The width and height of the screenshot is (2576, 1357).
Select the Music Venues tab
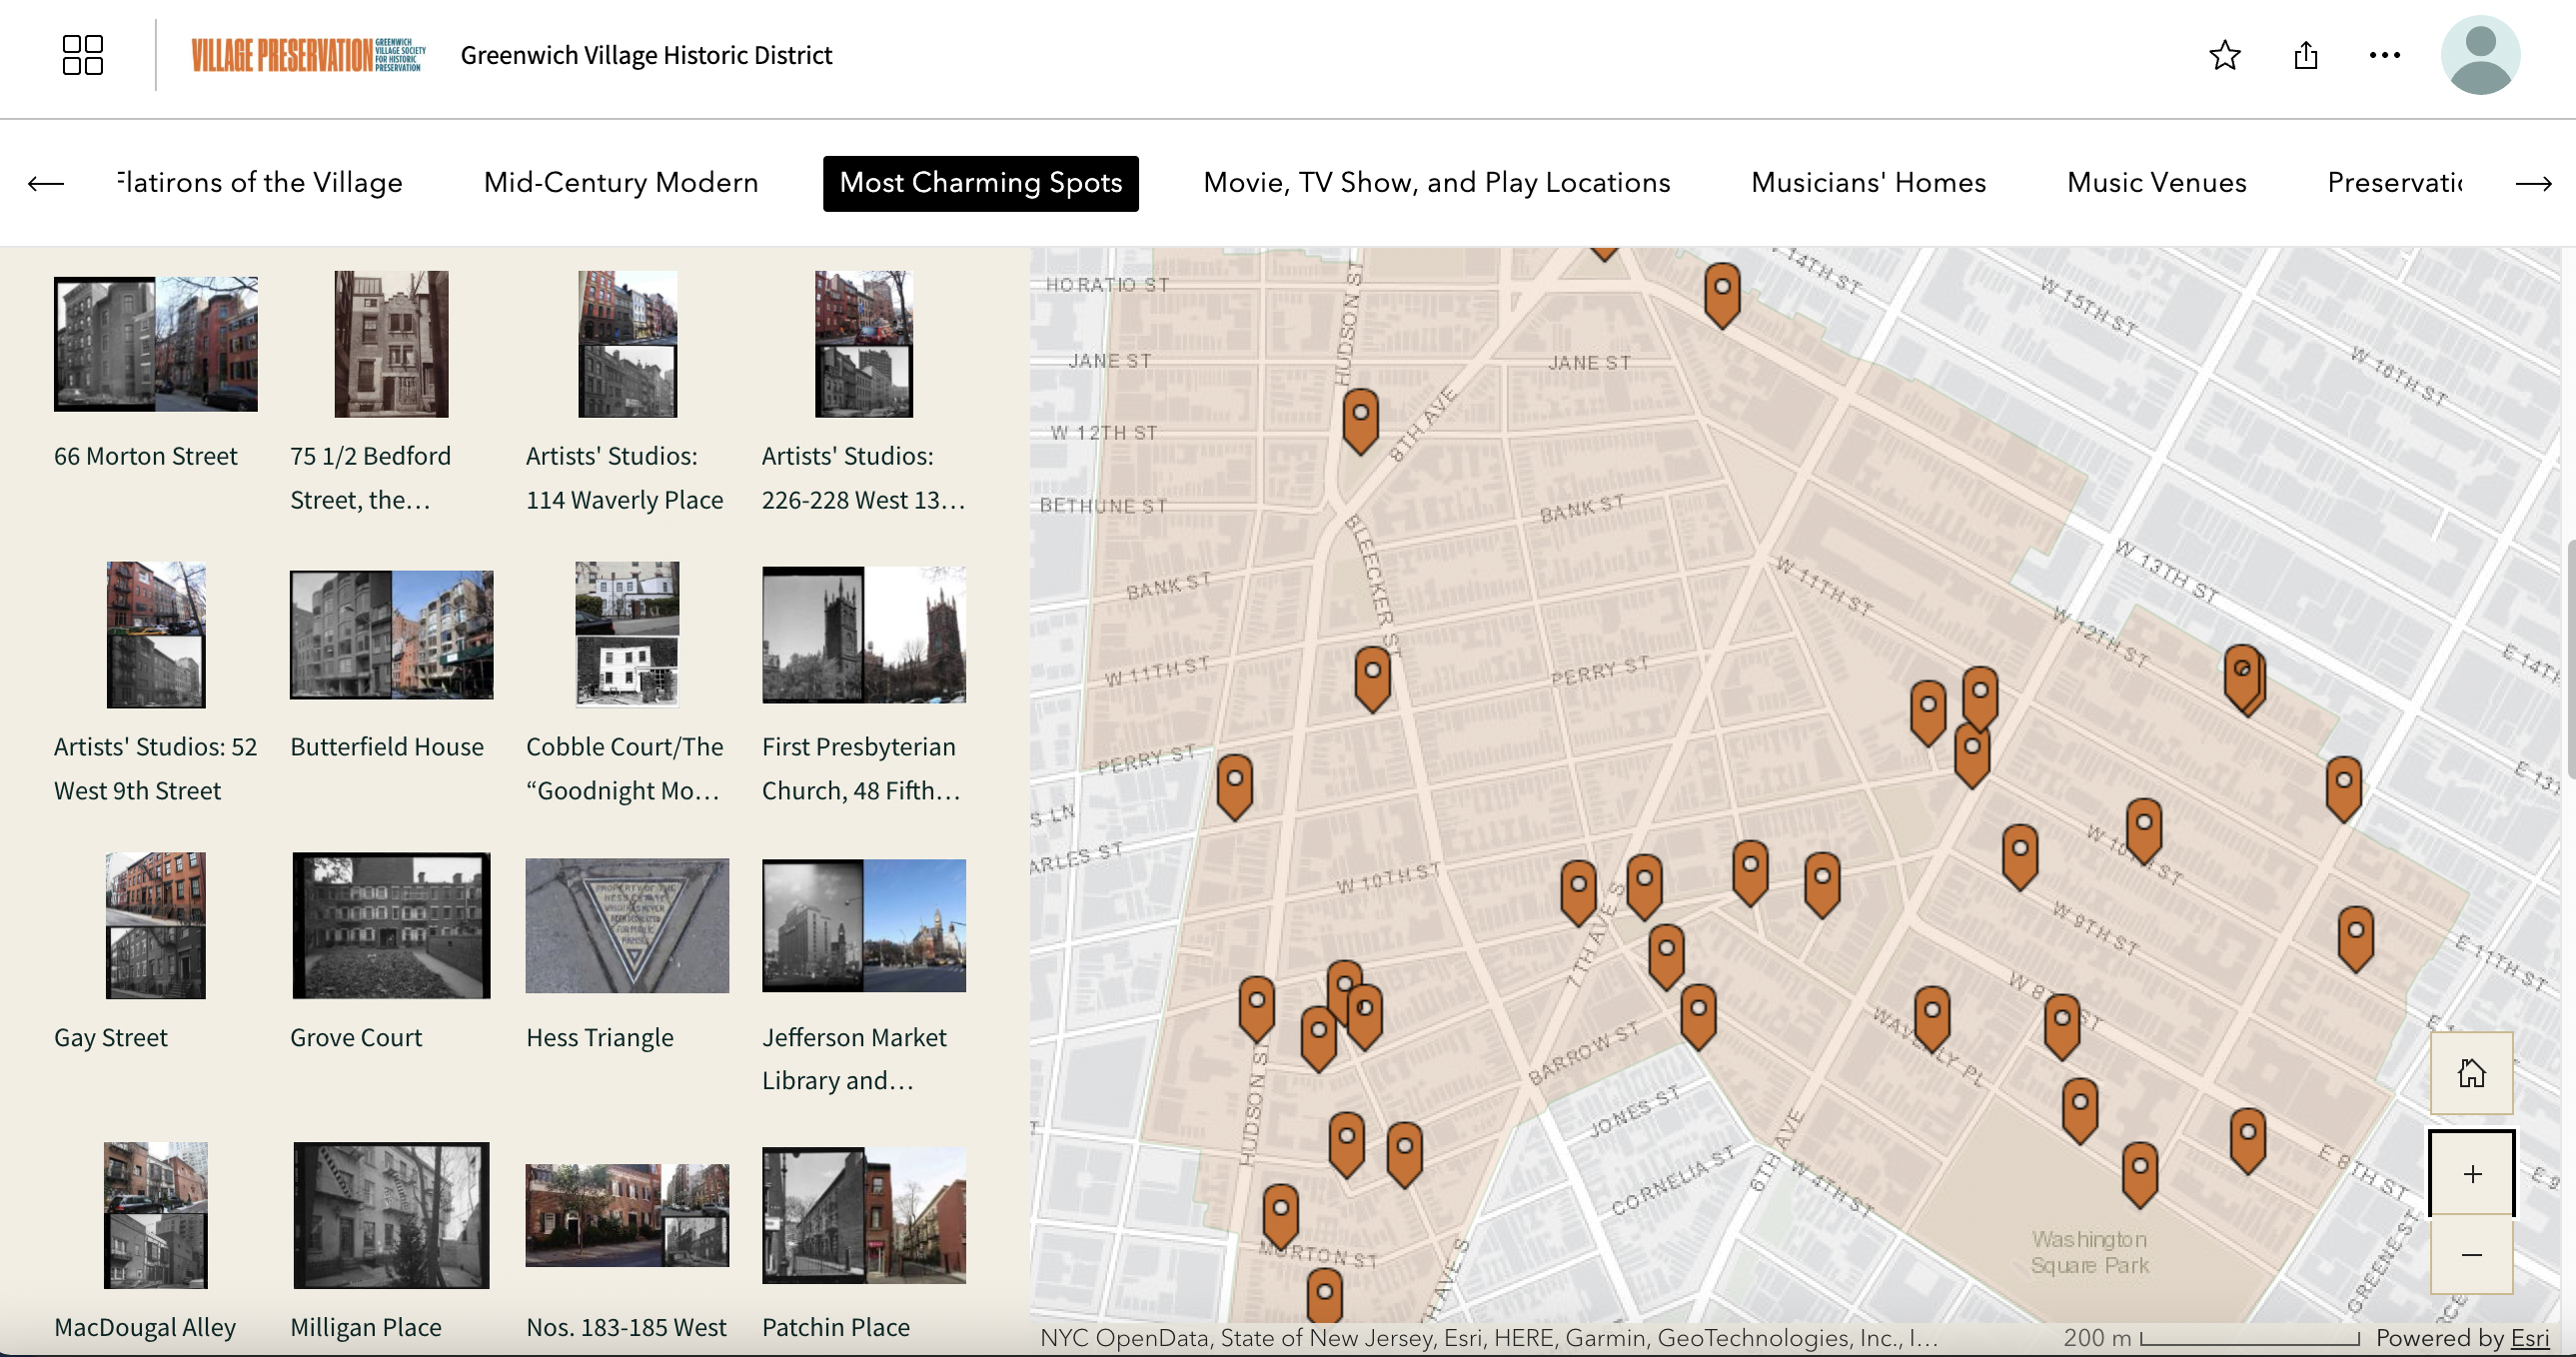click(x=2156, y=183)
